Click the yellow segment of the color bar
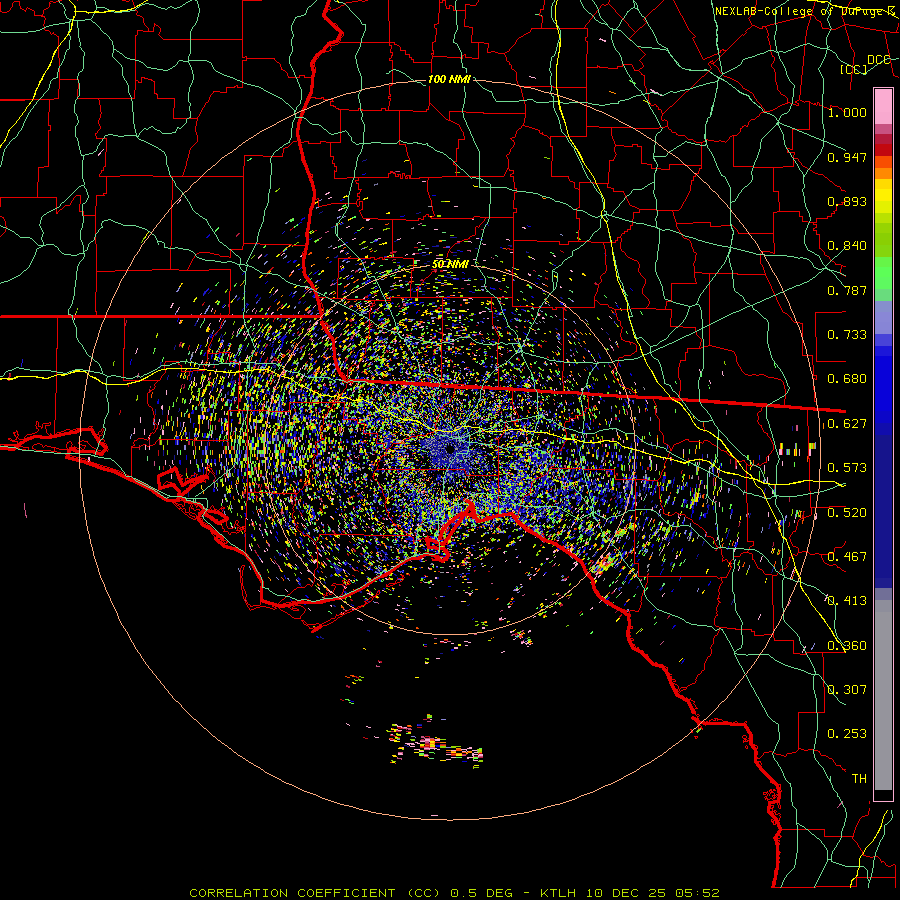 883,201
